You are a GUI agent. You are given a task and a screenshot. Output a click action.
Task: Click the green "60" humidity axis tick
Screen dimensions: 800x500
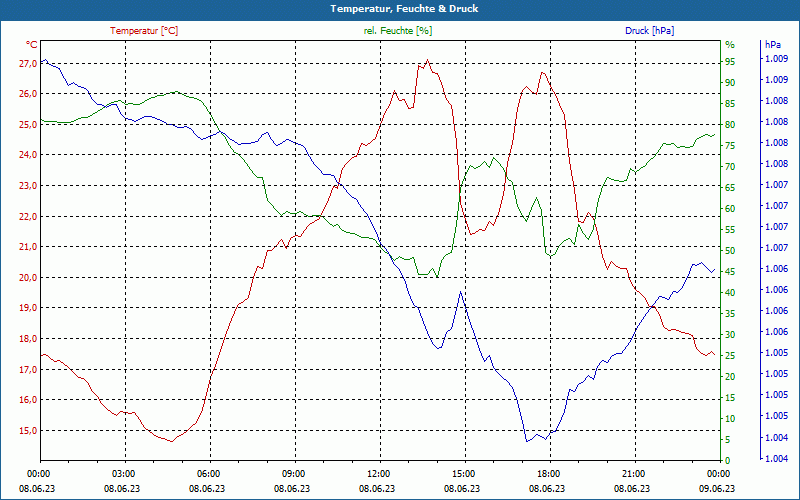tap(730, 209)
